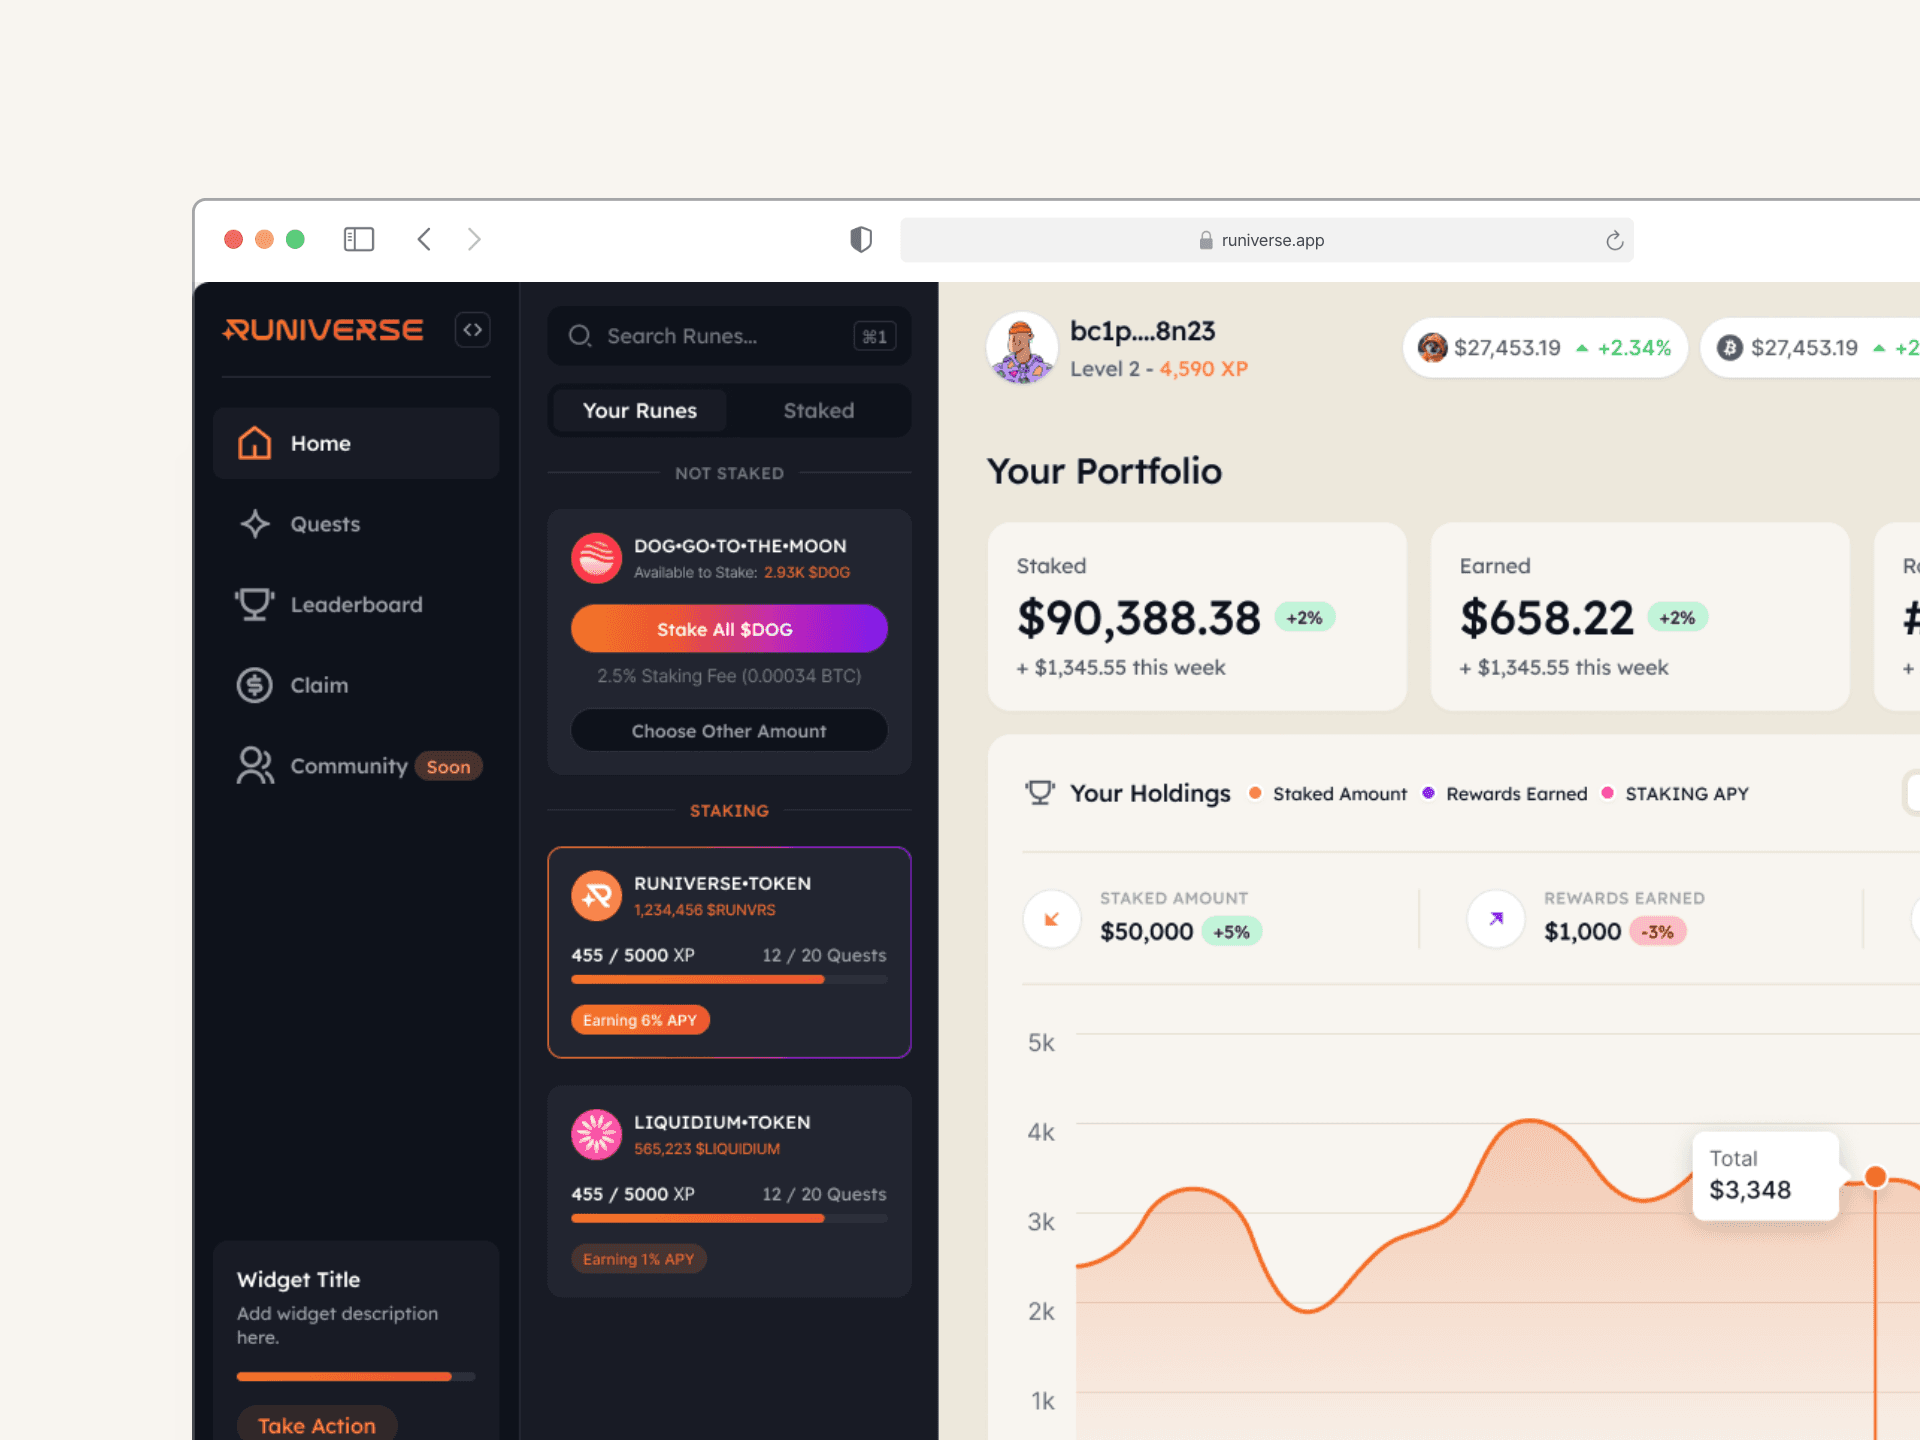Click the DOG-GO-TO-THE-MOON rune icon
1920x1440 pixels.
point(596,558)
